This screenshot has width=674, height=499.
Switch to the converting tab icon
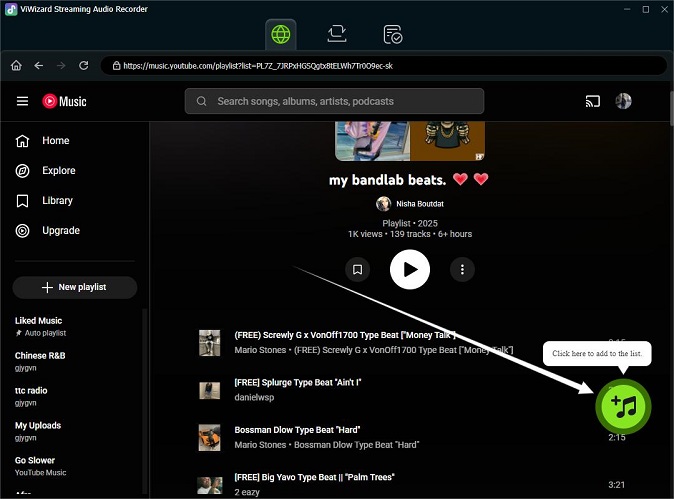click(337, 34)
